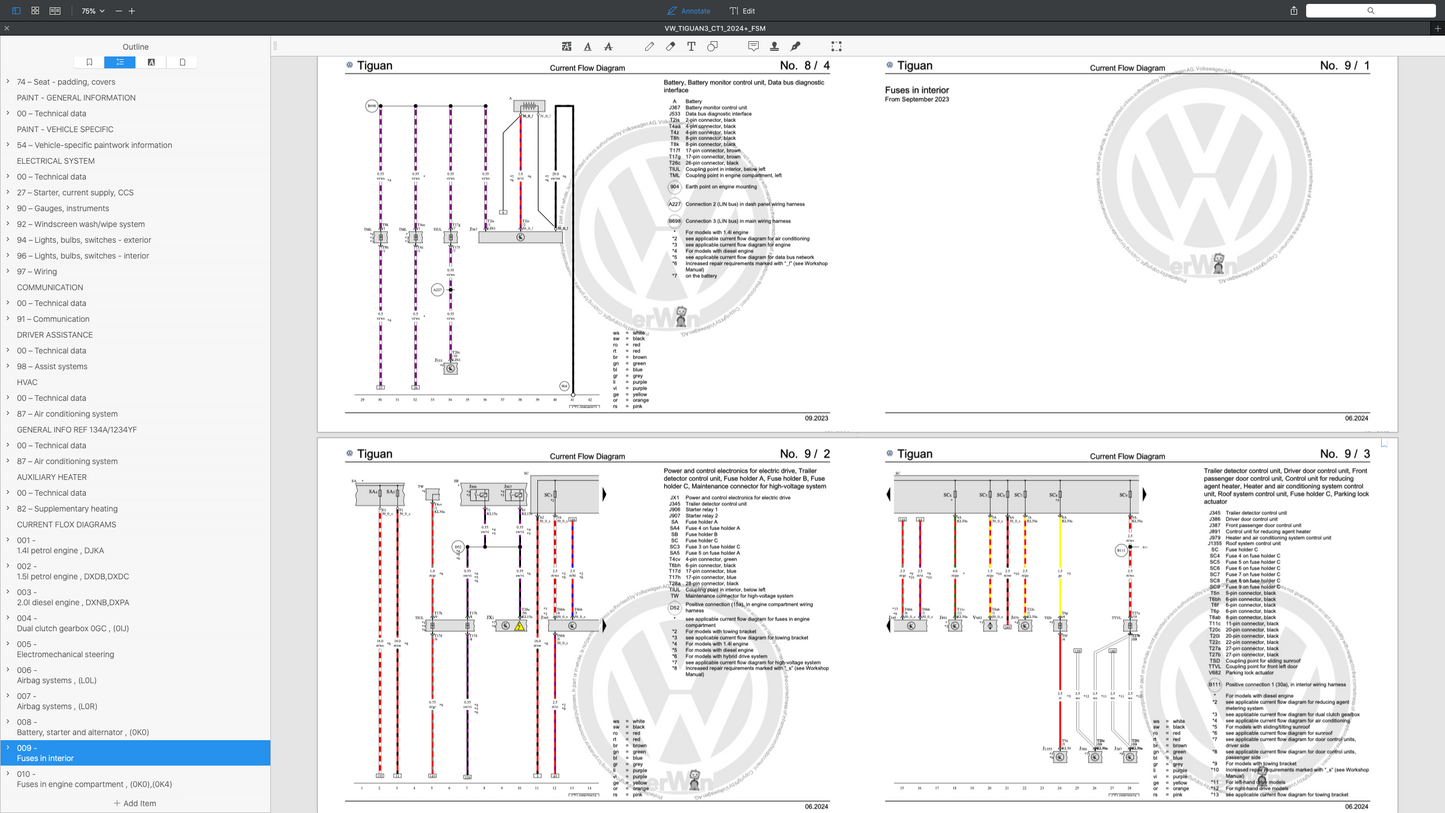
Task: Show the outline sidebar tab
Action: click(x=120, y=62)
